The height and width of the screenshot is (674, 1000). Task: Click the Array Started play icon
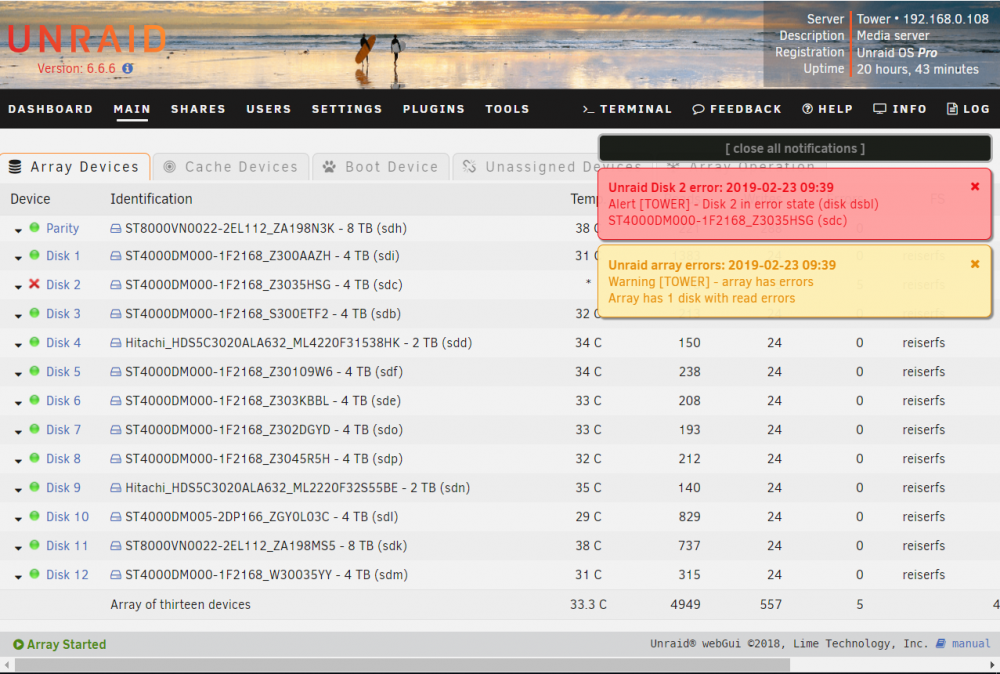(x=18, y=645)
